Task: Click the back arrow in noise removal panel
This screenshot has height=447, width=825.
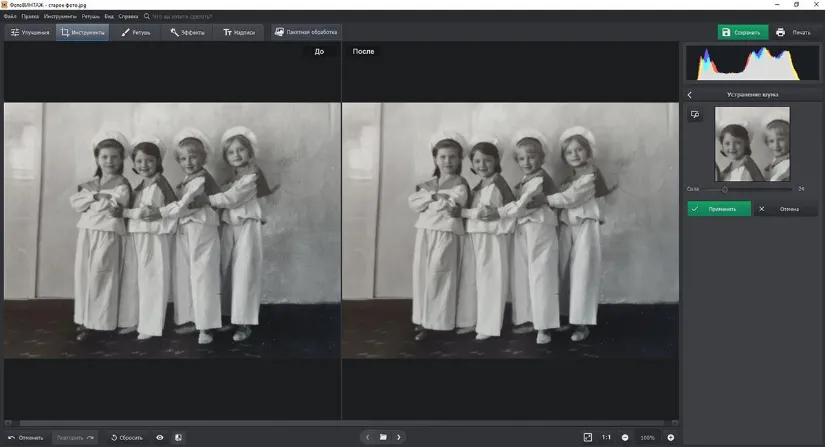Action: tap(690, 95)
